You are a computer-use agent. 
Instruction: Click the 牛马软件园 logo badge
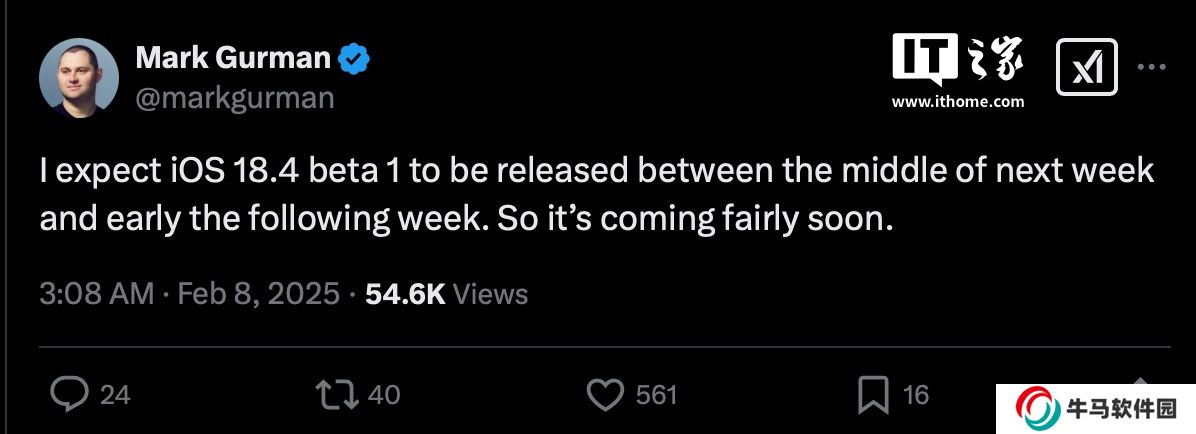click(x=1095, y=409)
